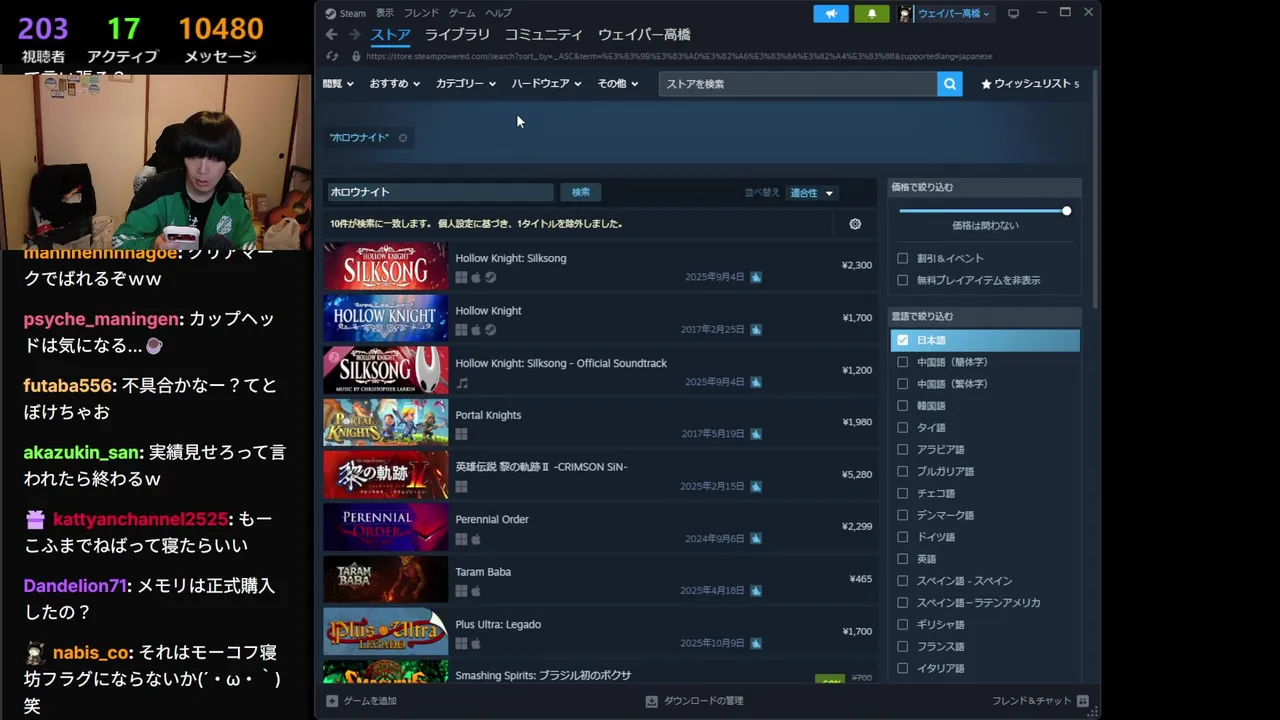Click the download manager icon
Viewport: 1280px width, 720px height.
652,701
